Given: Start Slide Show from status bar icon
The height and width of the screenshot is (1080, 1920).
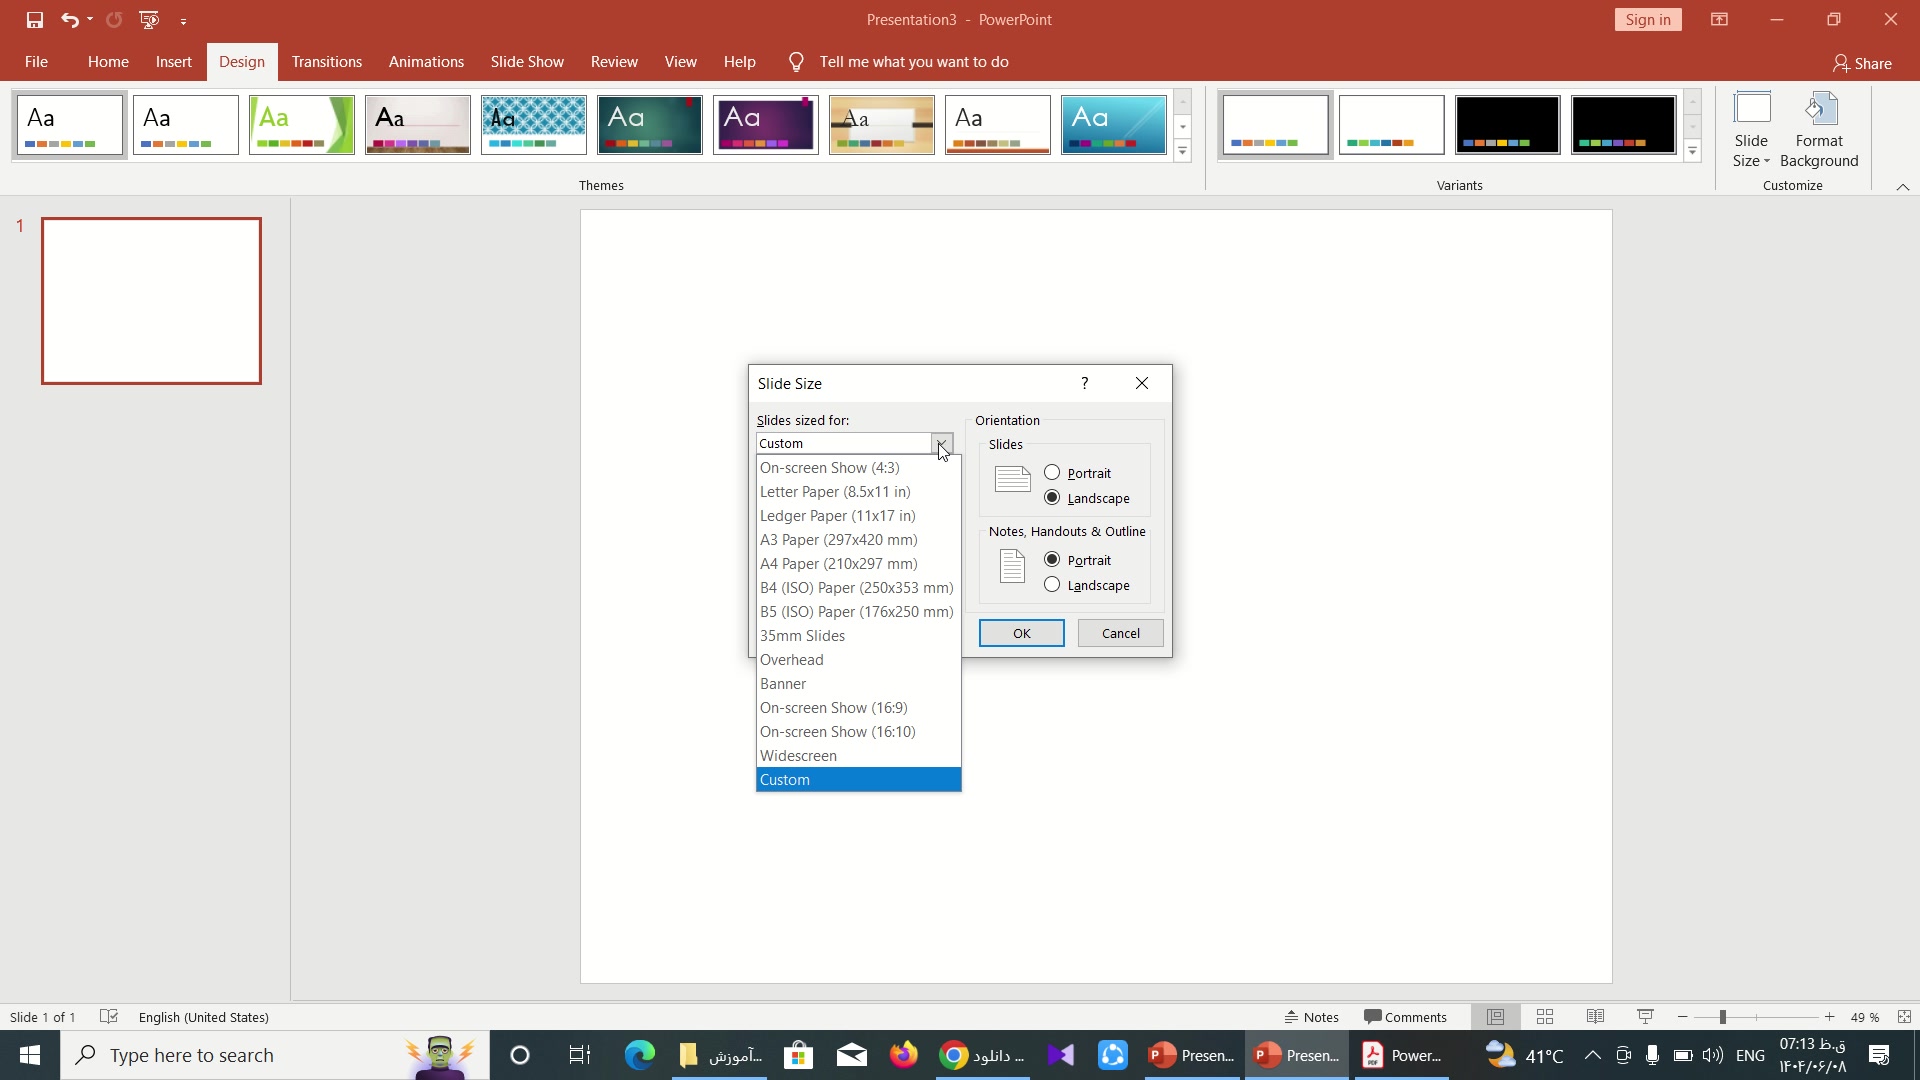Looking at the screenshot, I should click(1645, 1017).
